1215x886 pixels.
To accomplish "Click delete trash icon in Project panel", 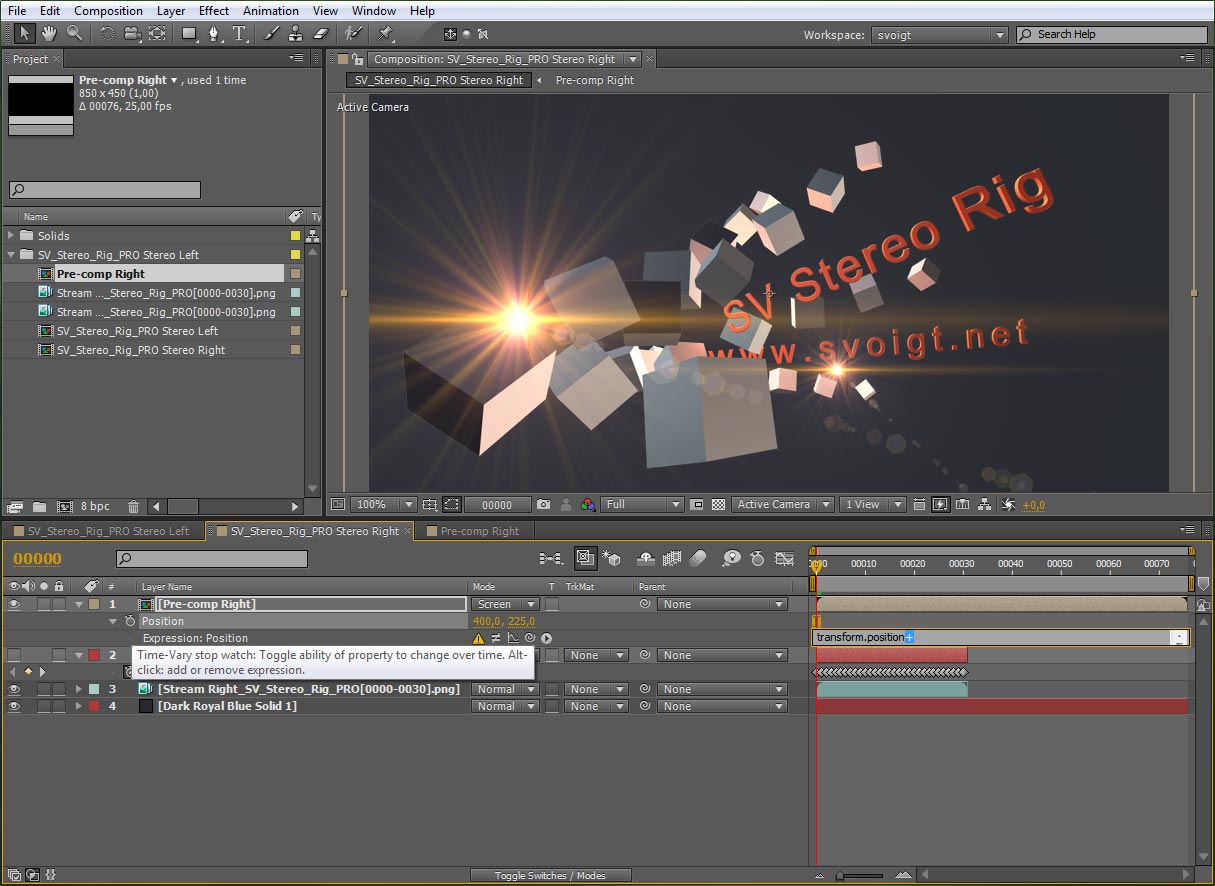I will point(133,507).
